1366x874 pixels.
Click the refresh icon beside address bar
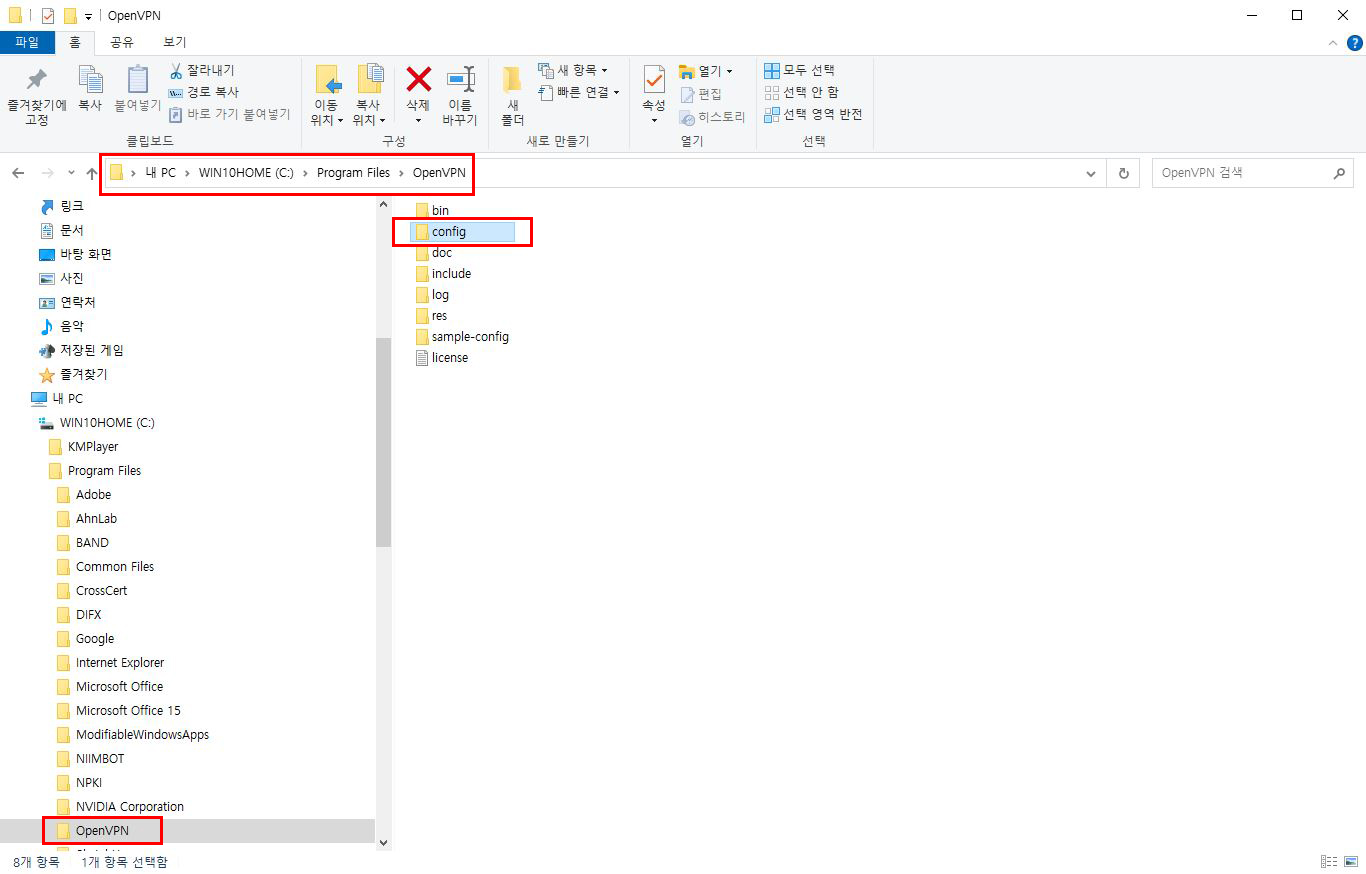[1123, 173]
